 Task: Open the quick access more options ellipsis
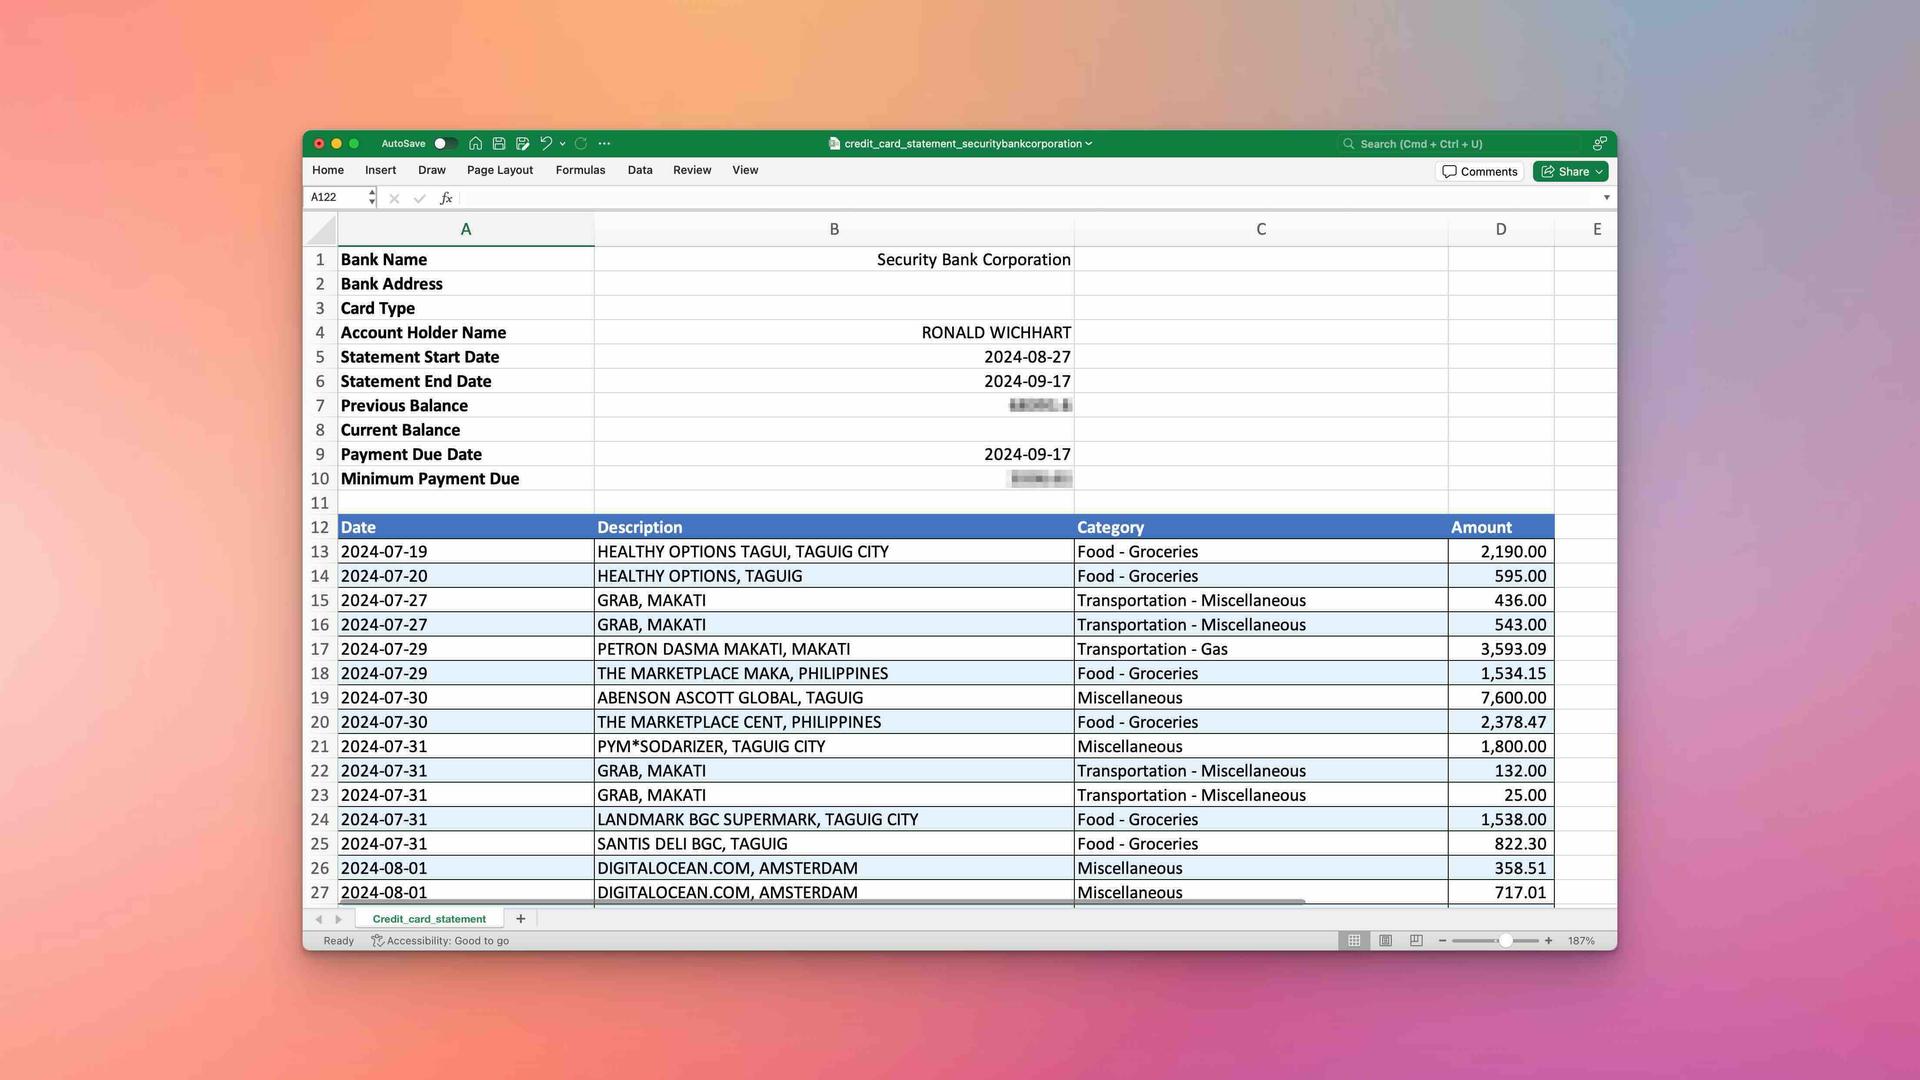point(604,144)
